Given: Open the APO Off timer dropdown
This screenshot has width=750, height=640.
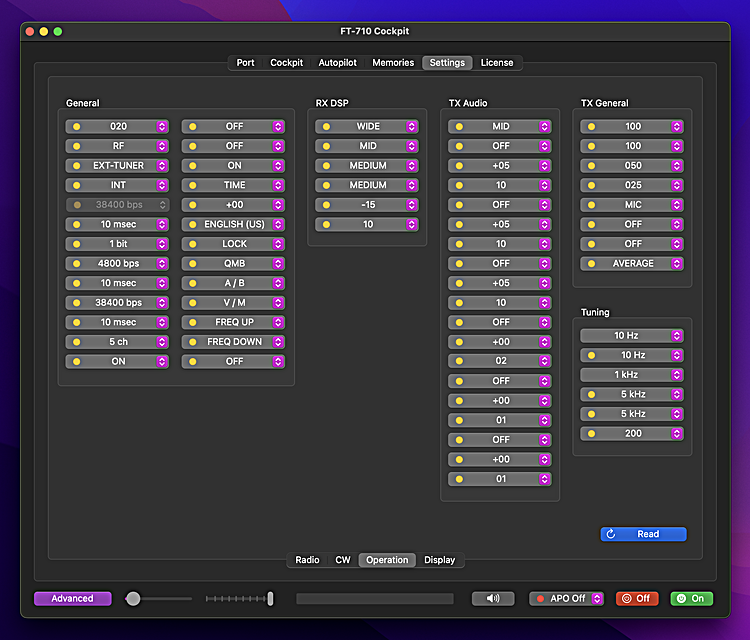Looking at the screenshot, I should coord(566,598).
